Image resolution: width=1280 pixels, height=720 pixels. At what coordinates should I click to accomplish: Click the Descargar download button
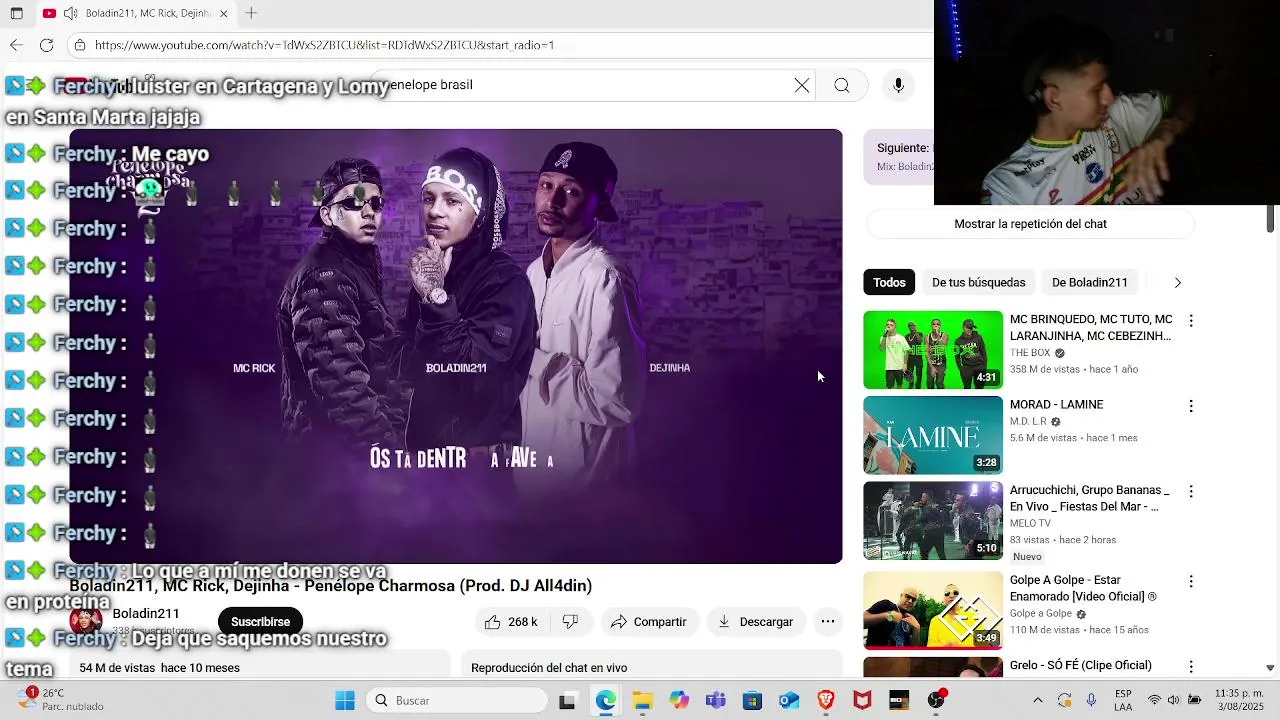click(x=755, y=622)
